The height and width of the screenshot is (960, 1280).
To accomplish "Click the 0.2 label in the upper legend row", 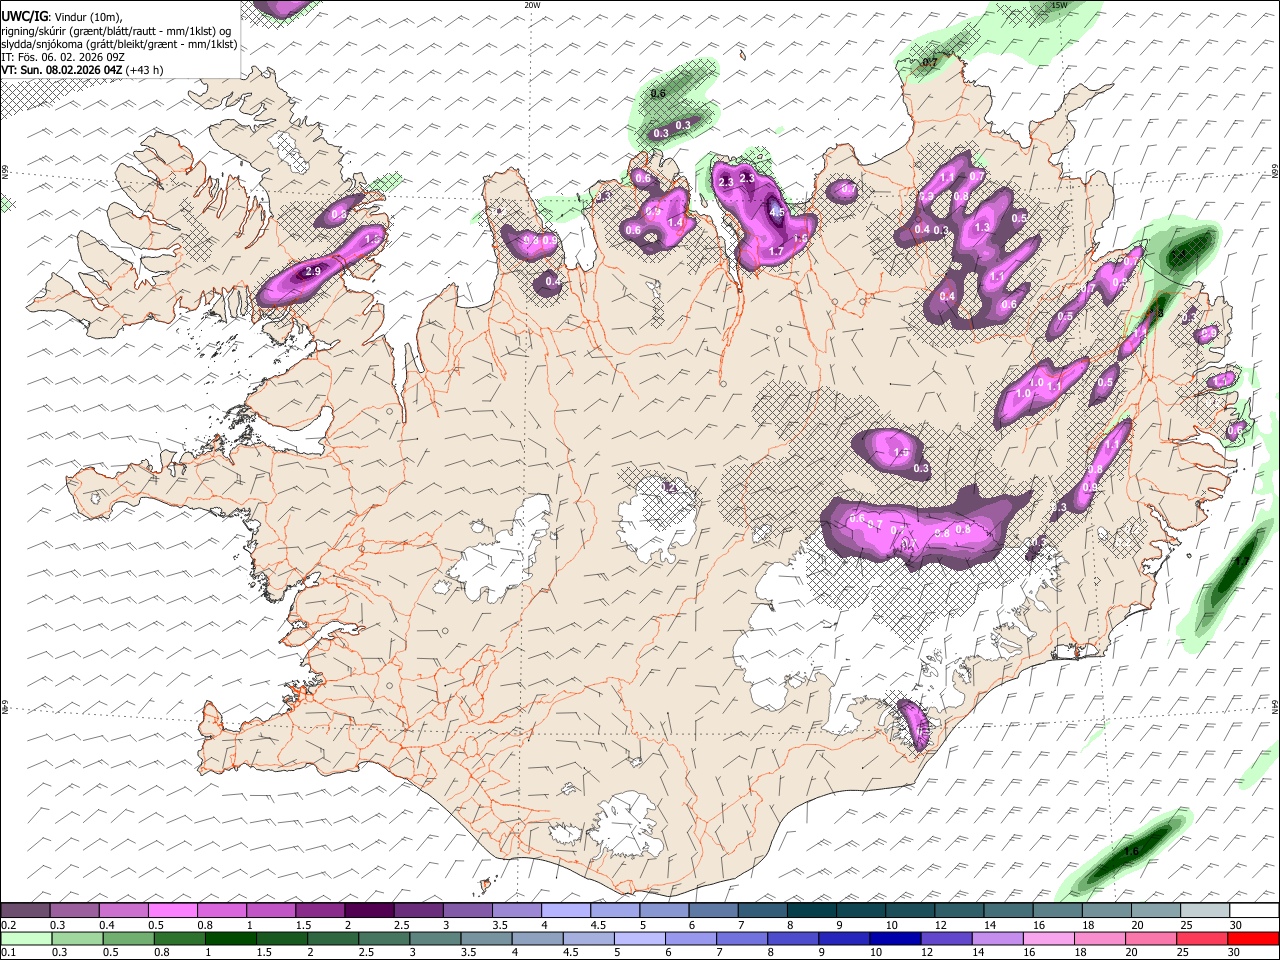I will pos(9,925).
